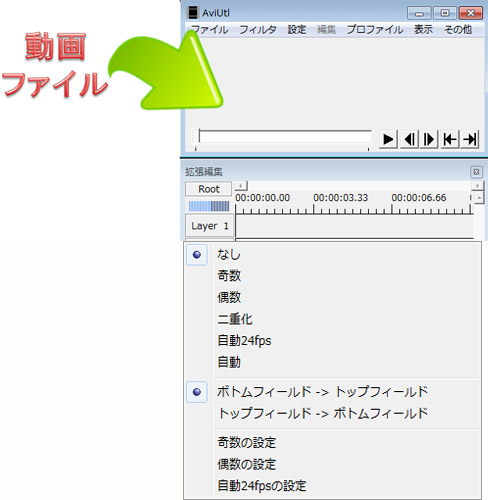This screenshot has width=488, height=500.
Task: Click the play button in AviUtl
Action: click(388, 139)
